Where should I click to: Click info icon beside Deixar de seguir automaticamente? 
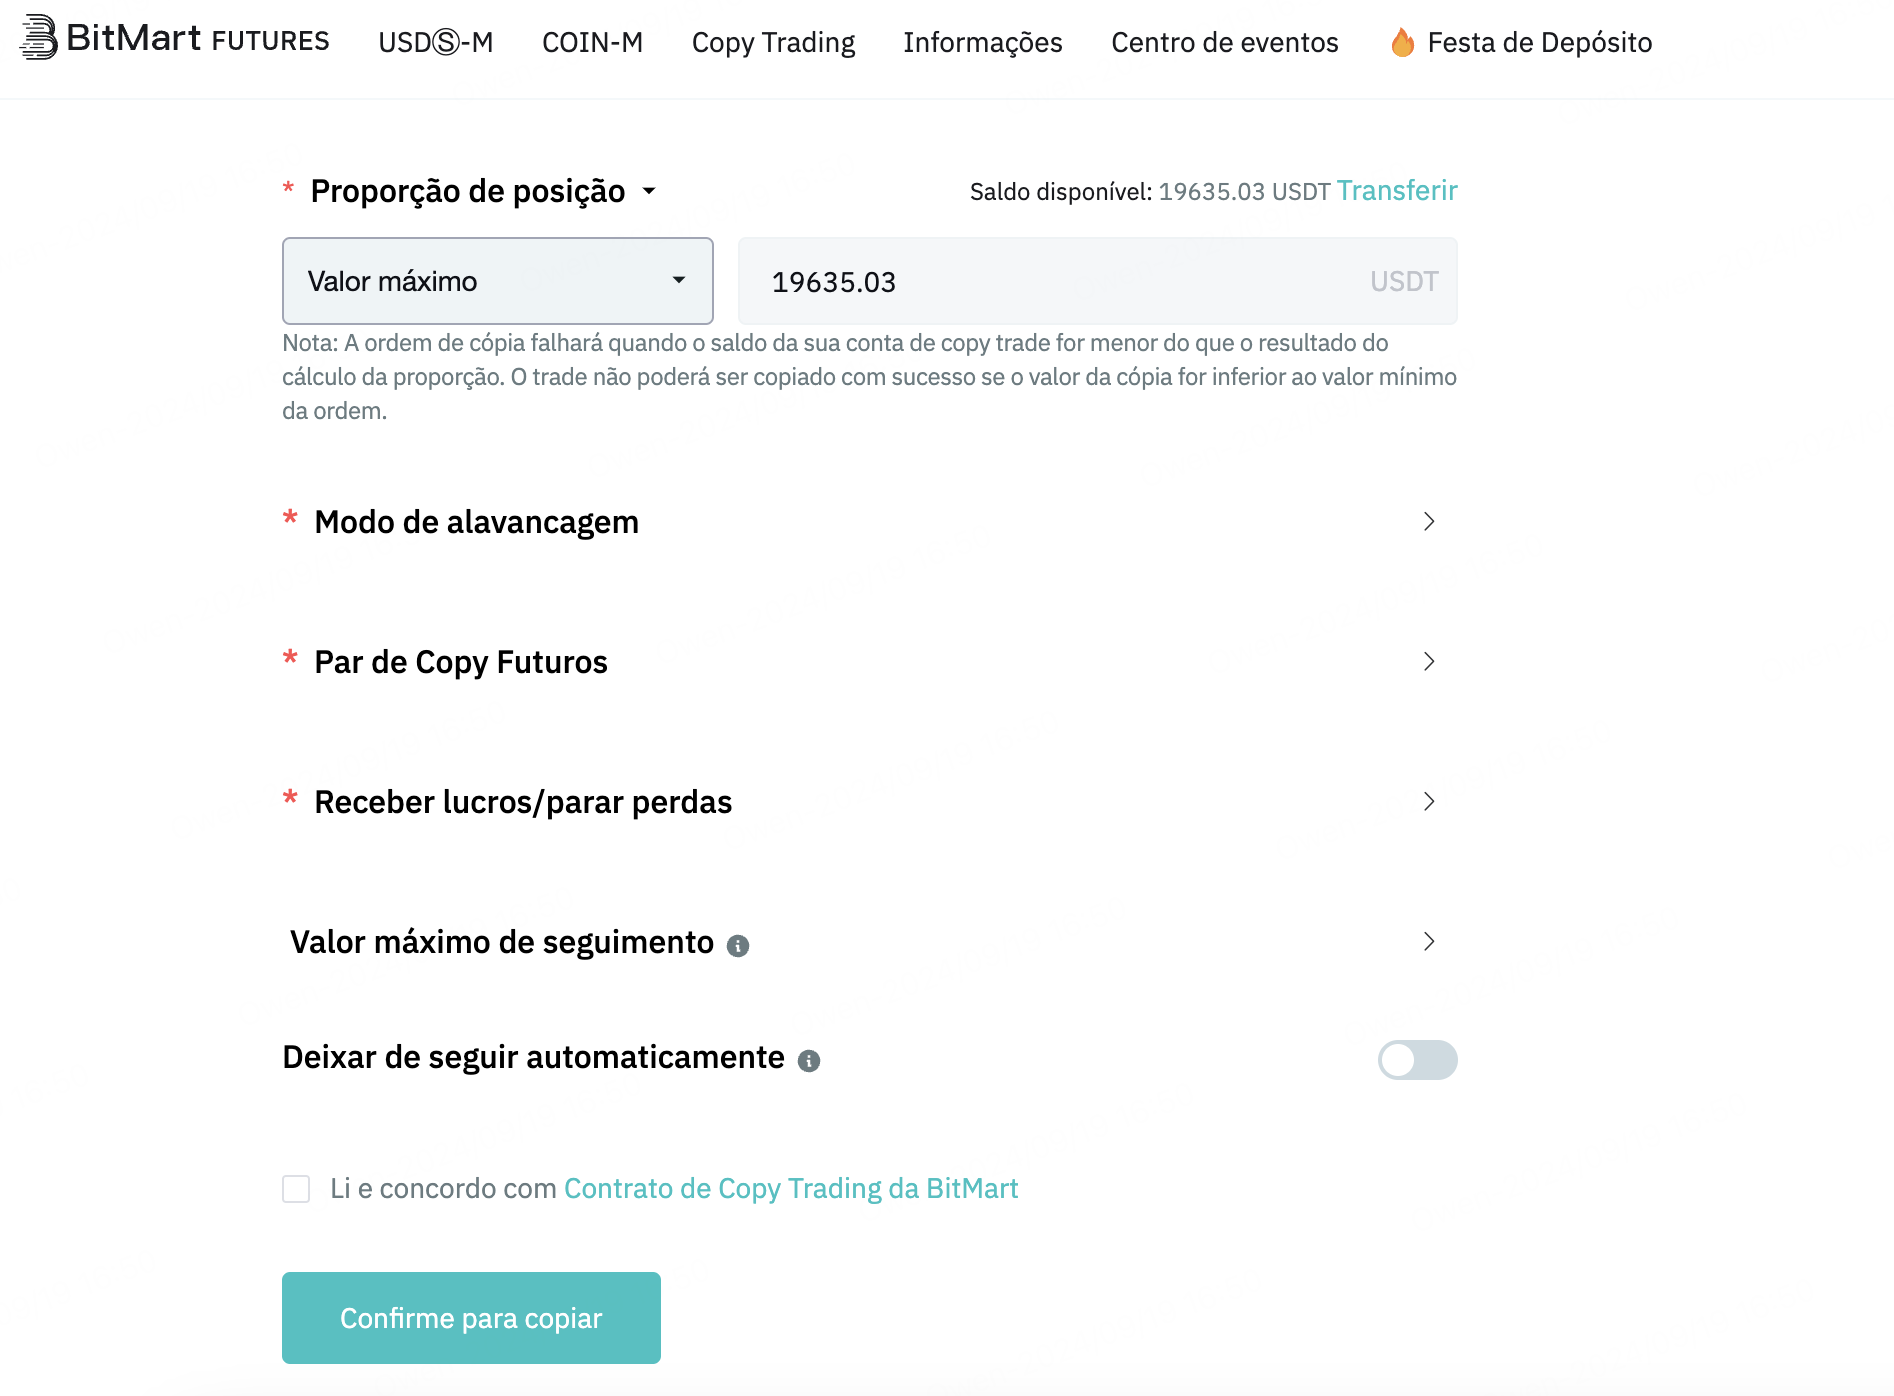809,1060
